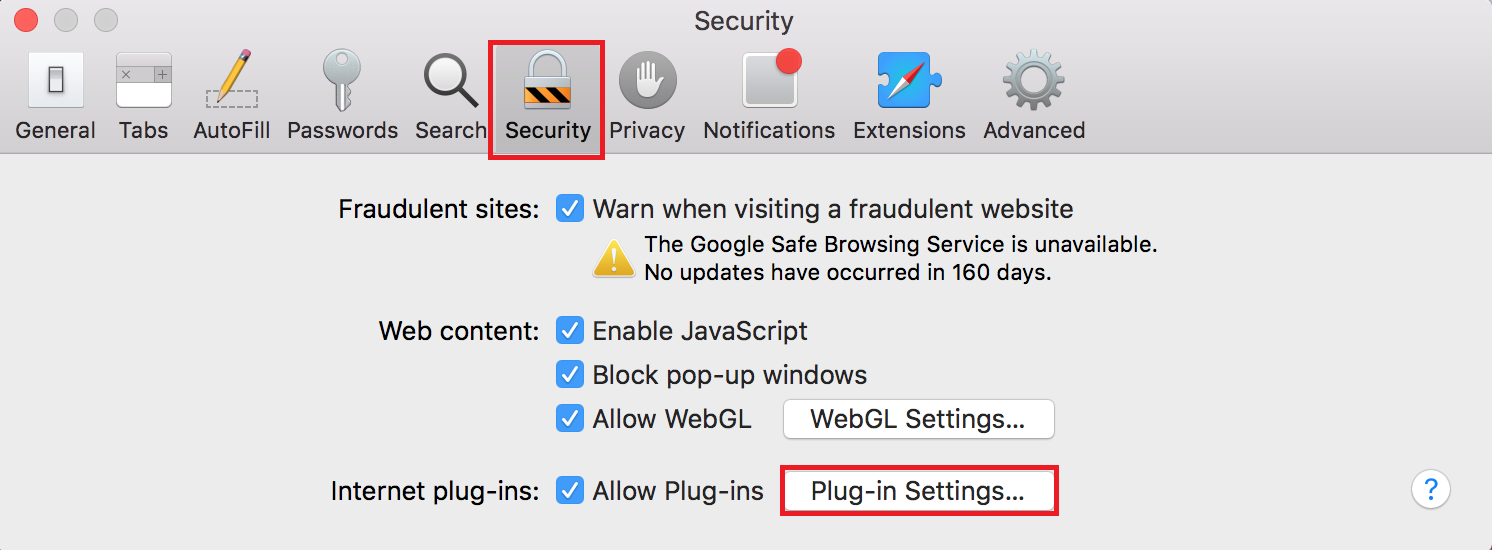Image resolution: width=1492 pixels, height=550 pixels.
Task: Open Plug-in Settings dialog
Action: (x=918, y=491)
